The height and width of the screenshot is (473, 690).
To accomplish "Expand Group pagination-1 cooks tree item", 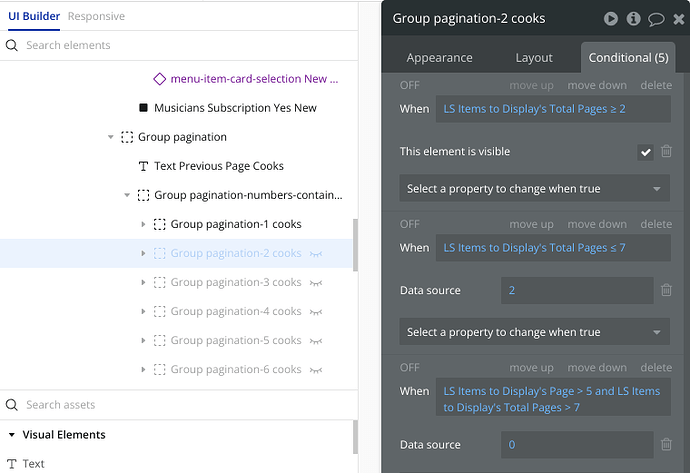I will (x=143, y=224).
